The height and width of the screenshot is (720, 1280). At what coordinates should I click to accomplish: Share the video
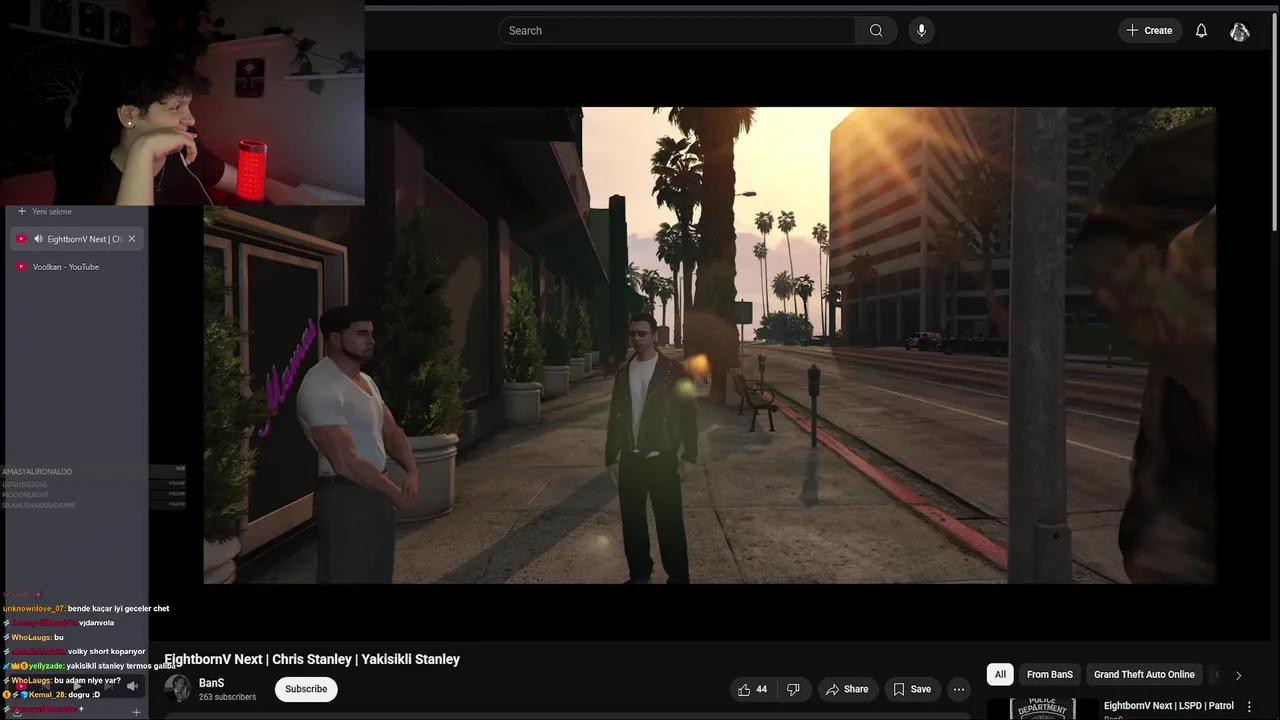click(x=846, y=689)
